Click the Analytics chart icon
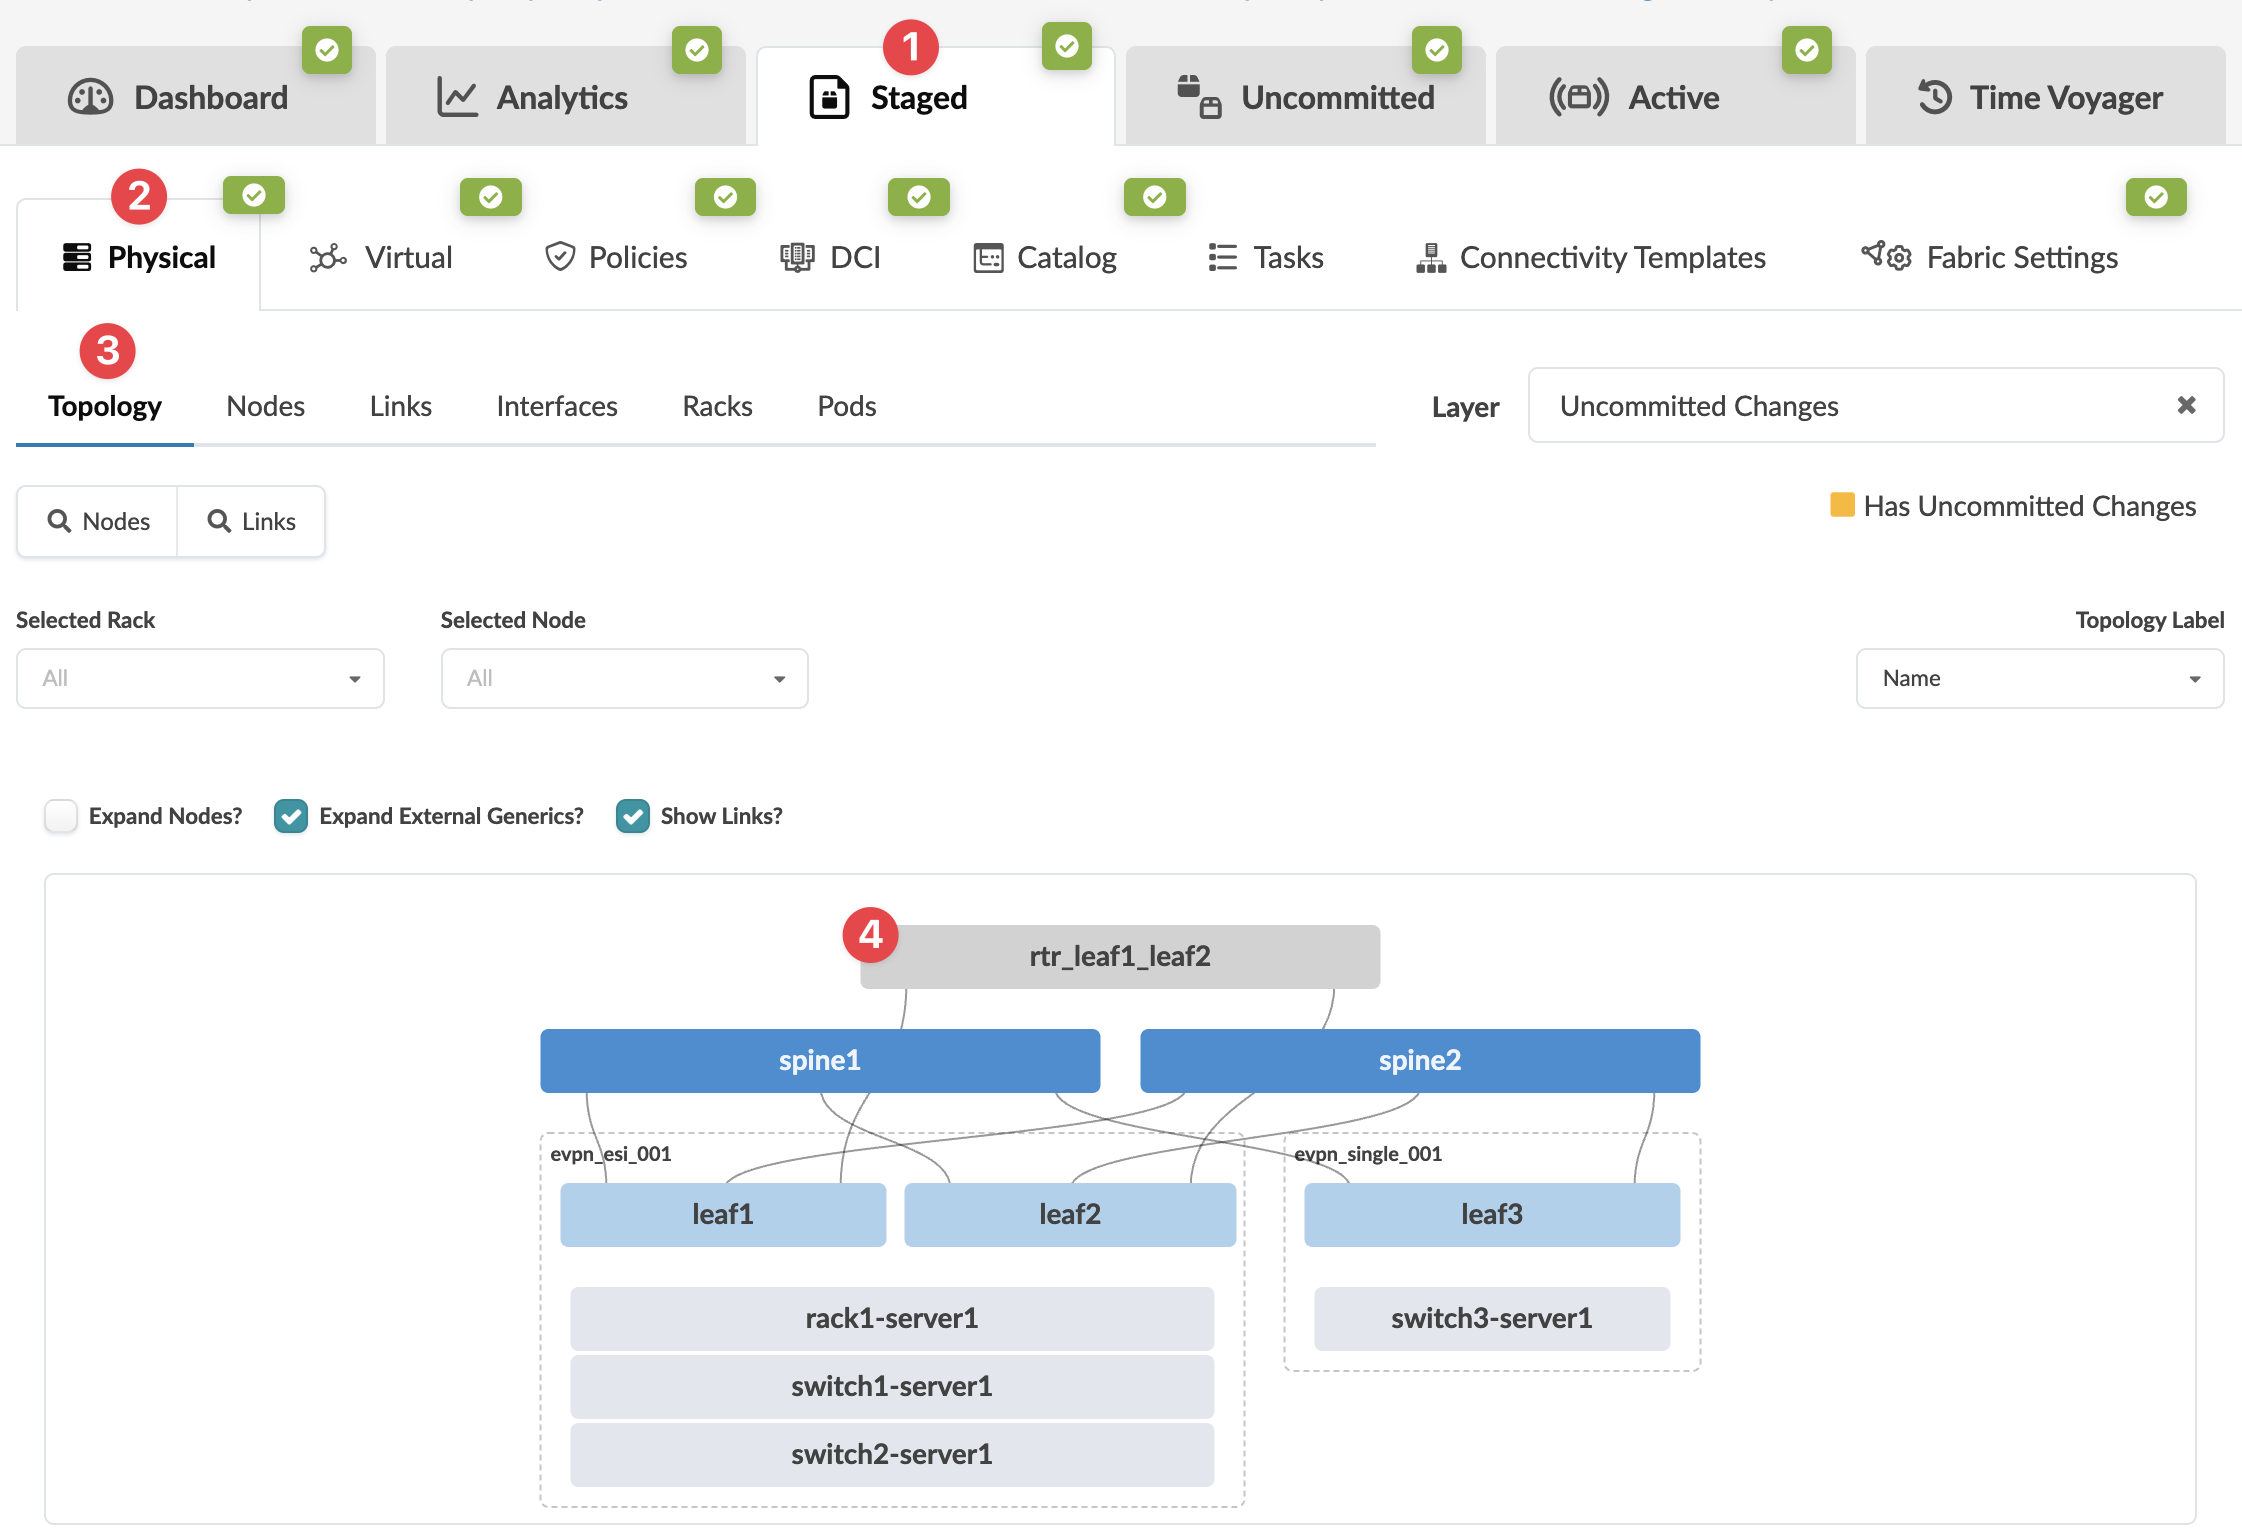The image size is (2242, 1538). [x=457, y=97]
